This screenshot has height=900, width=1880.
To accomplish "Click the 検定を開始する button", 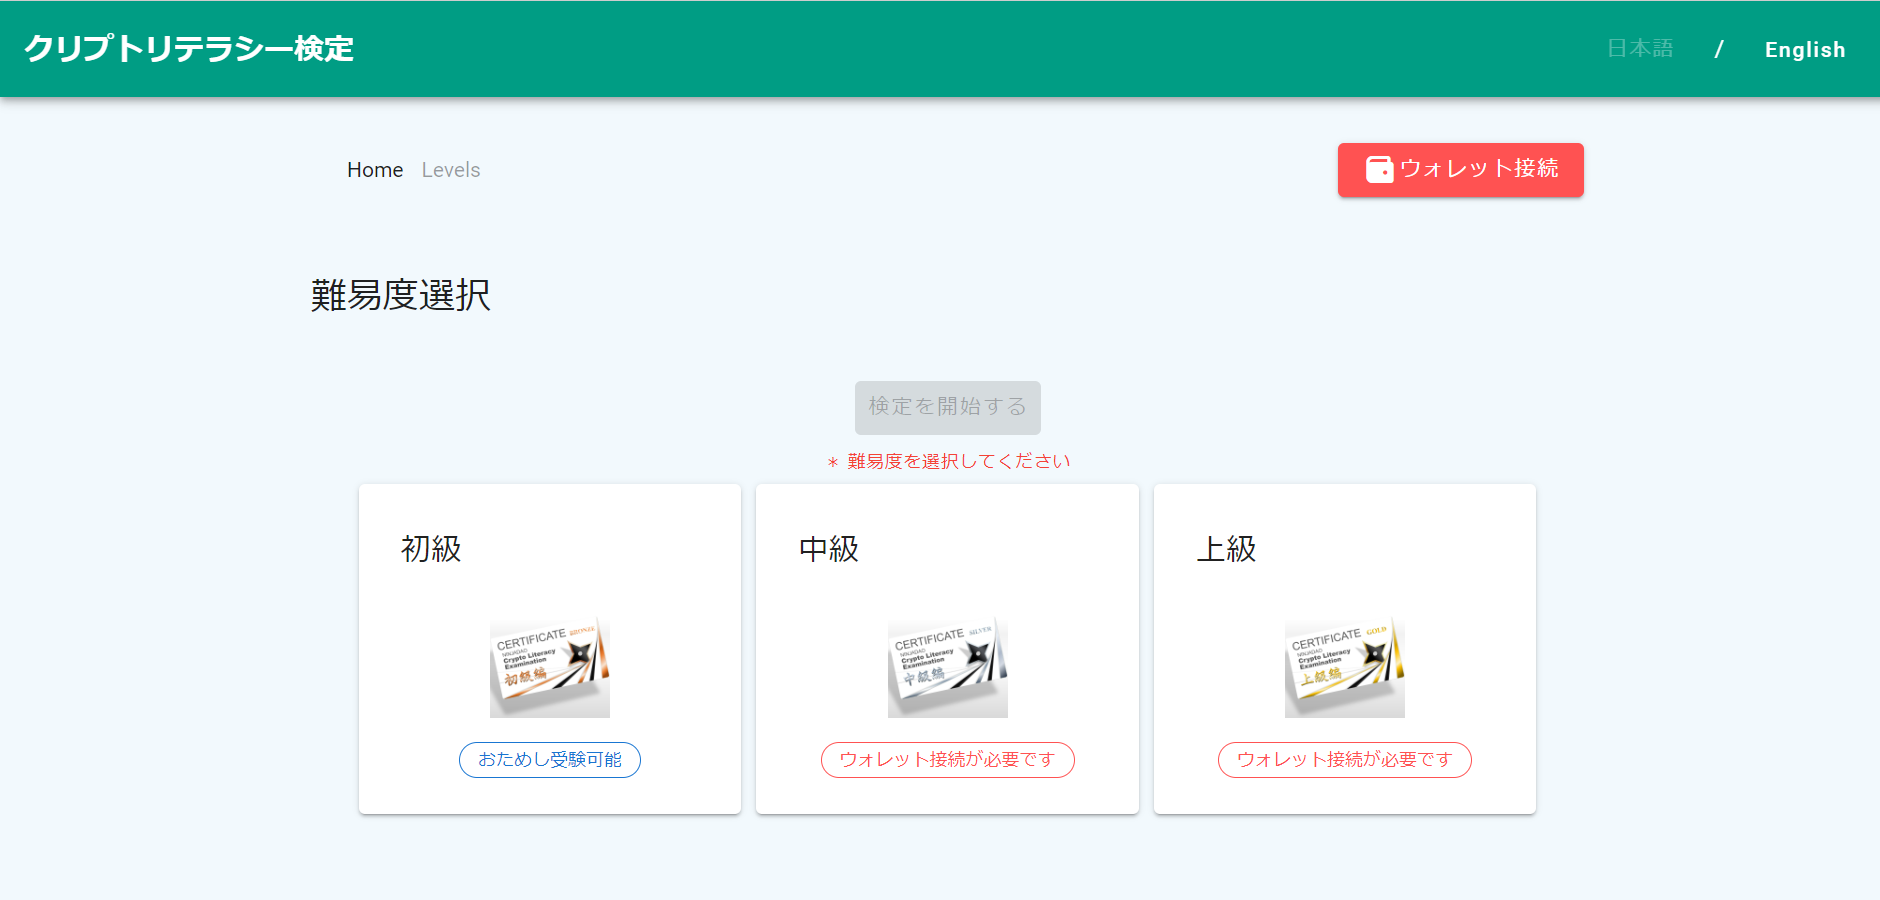I will 948,407.
